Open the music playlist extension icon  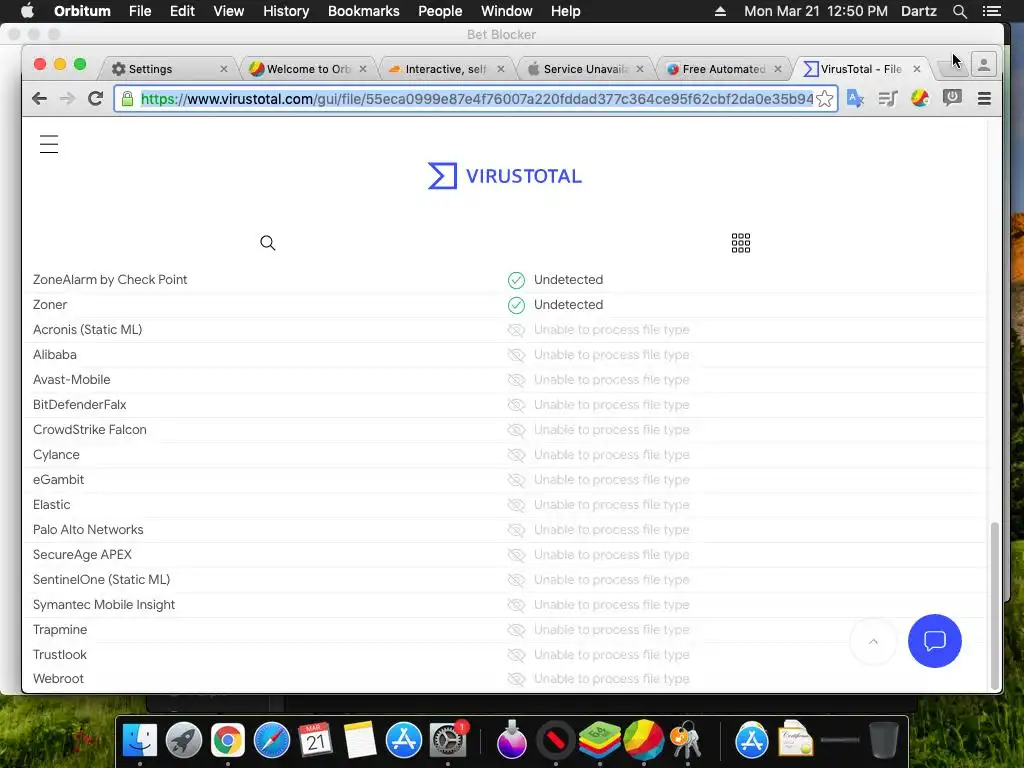[x=888, y=99]
